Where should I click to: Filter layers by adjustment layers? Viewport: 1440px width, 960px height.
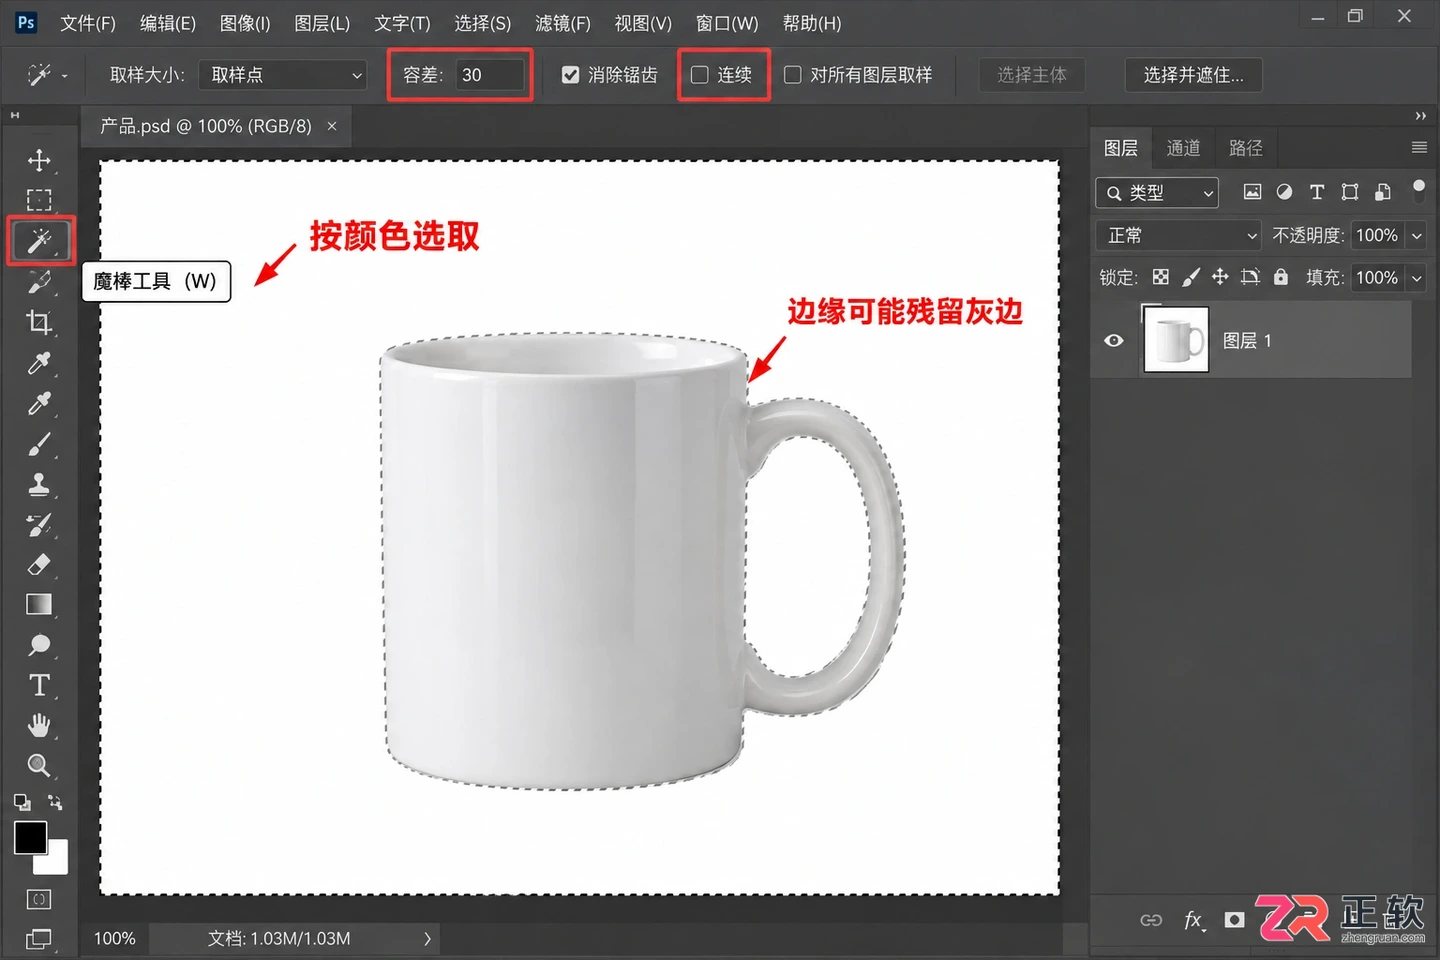(1284, 192)
